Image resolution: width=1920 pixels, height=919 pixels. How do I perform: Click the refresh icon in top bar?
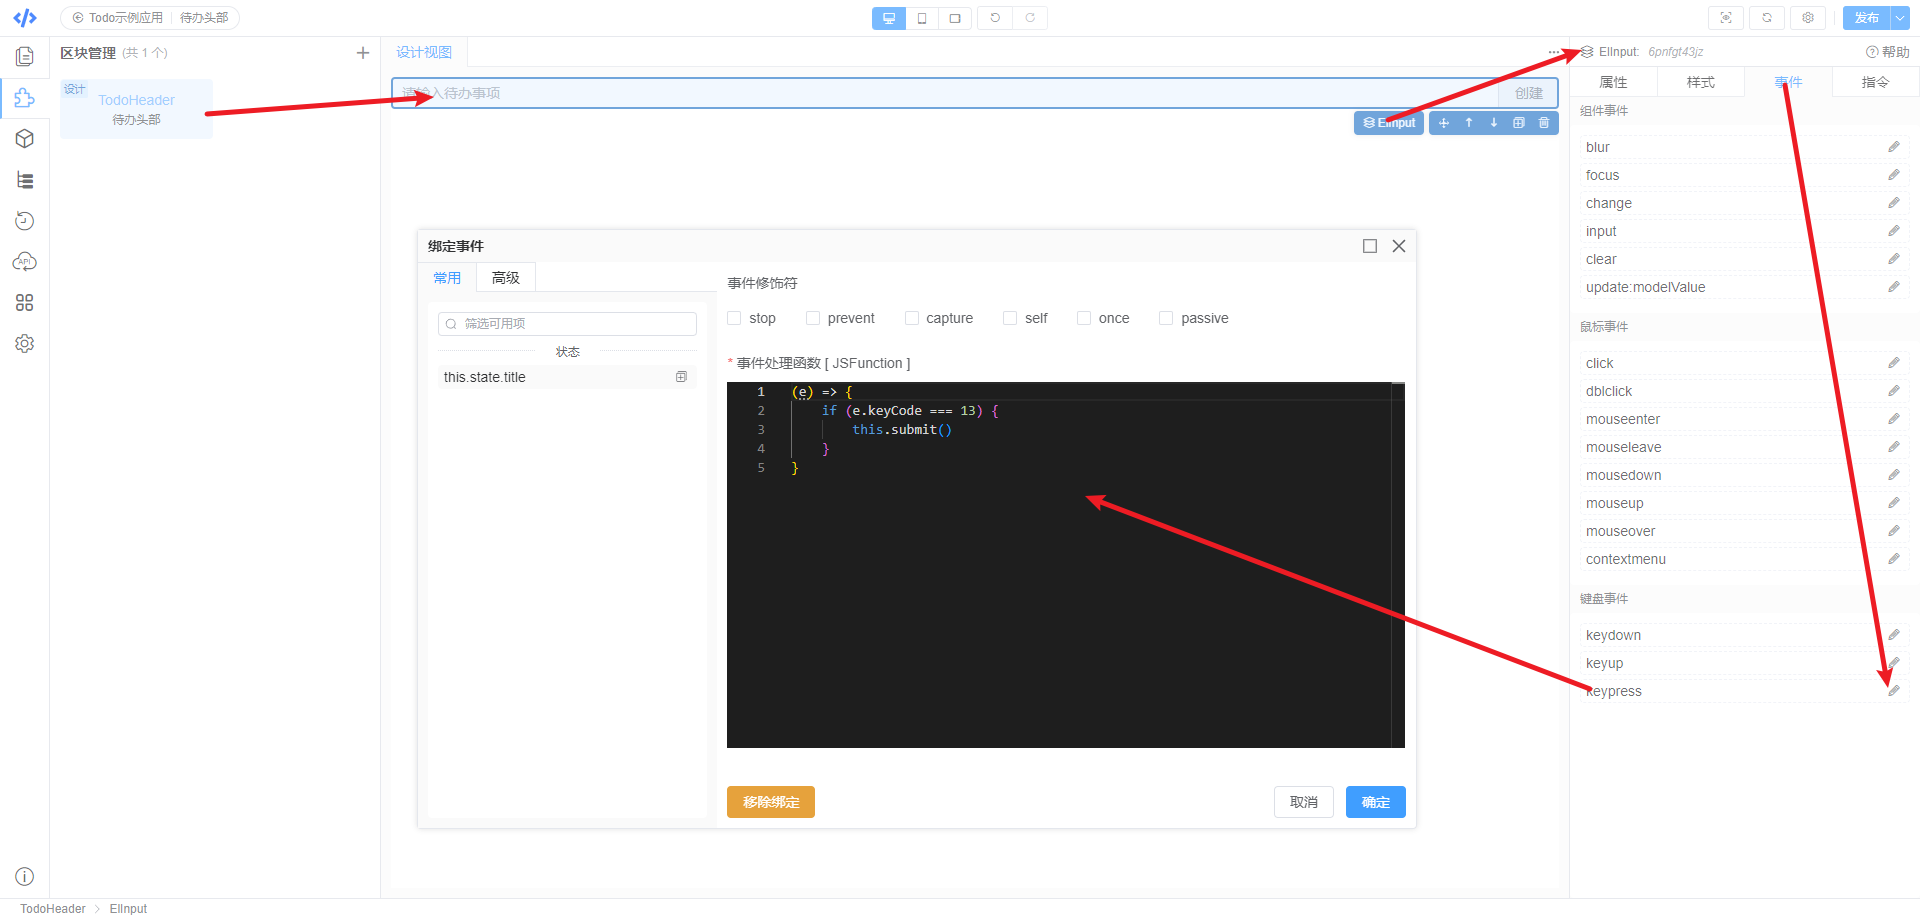click(1767, 18)
